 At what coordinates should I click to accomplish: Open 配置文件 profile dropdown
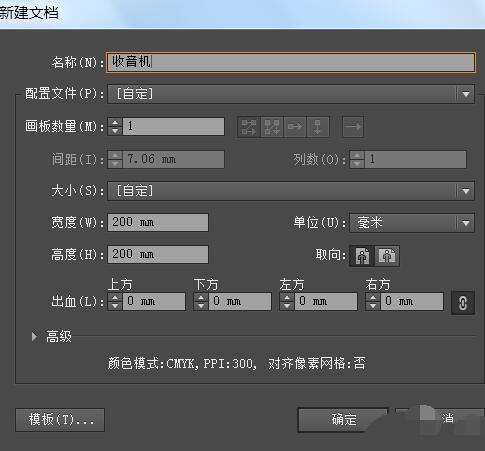click(x=291, y=94)
